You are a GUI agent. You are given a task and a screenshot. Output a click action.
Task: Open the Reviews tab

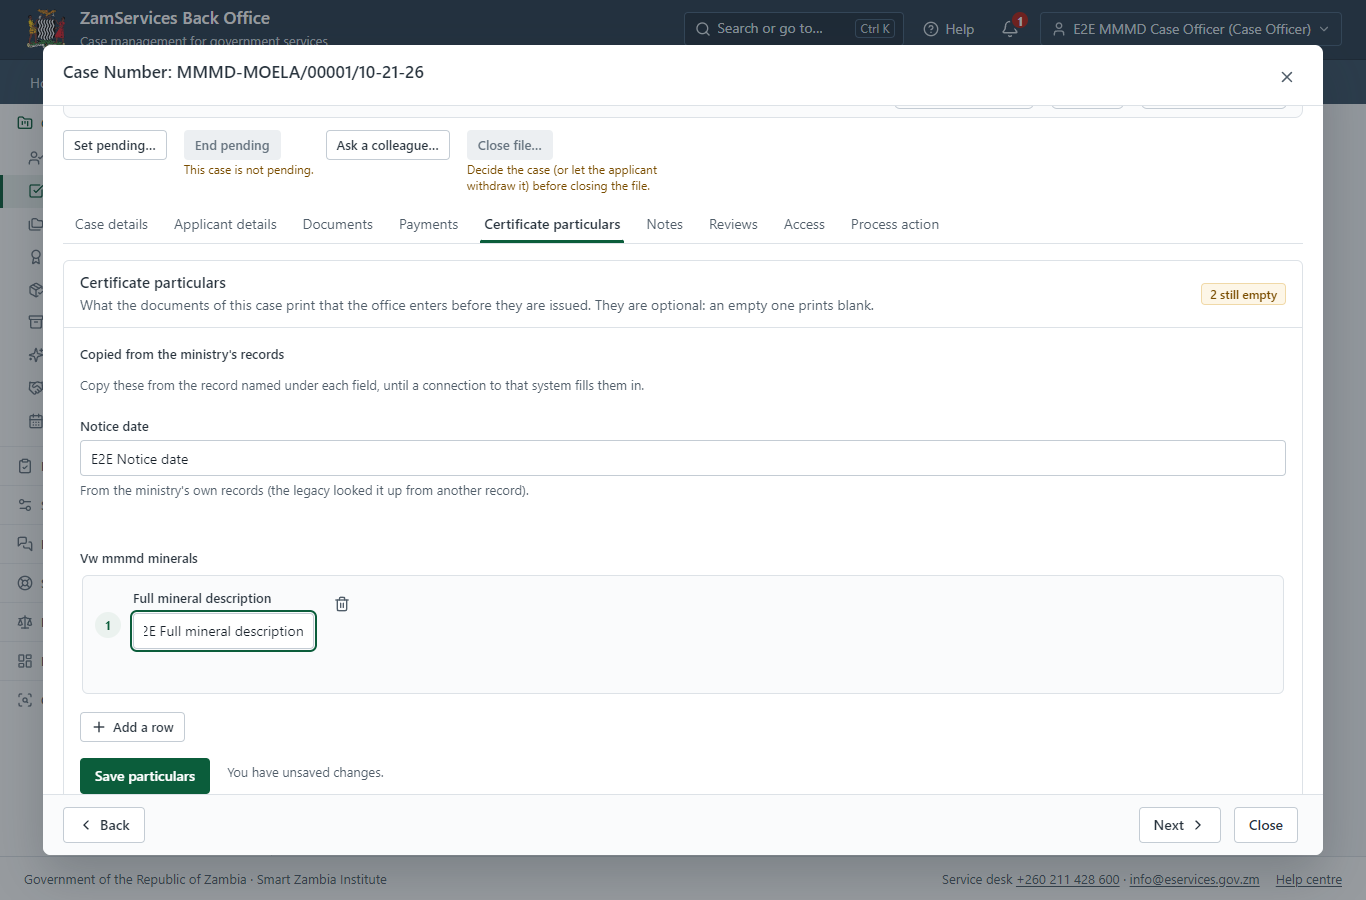click(733, 224)
